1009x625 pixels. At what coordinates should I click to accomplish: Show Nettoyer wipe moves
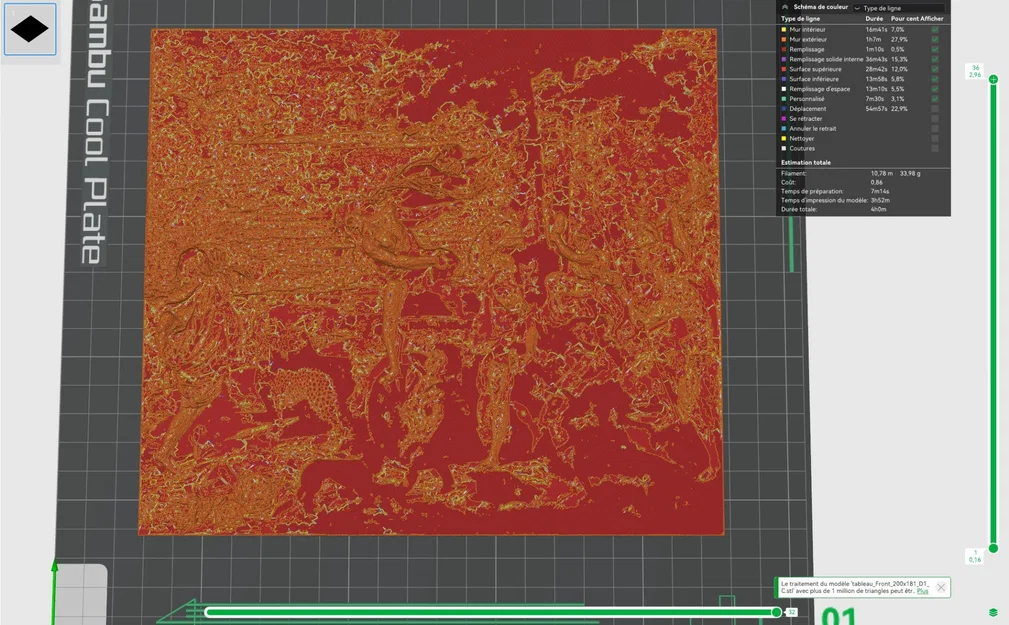[x=934, y=138]
